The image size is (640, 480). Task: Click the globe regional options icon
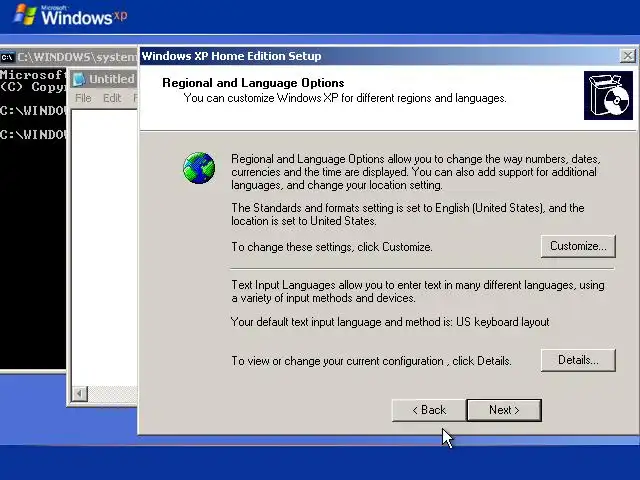199,168
